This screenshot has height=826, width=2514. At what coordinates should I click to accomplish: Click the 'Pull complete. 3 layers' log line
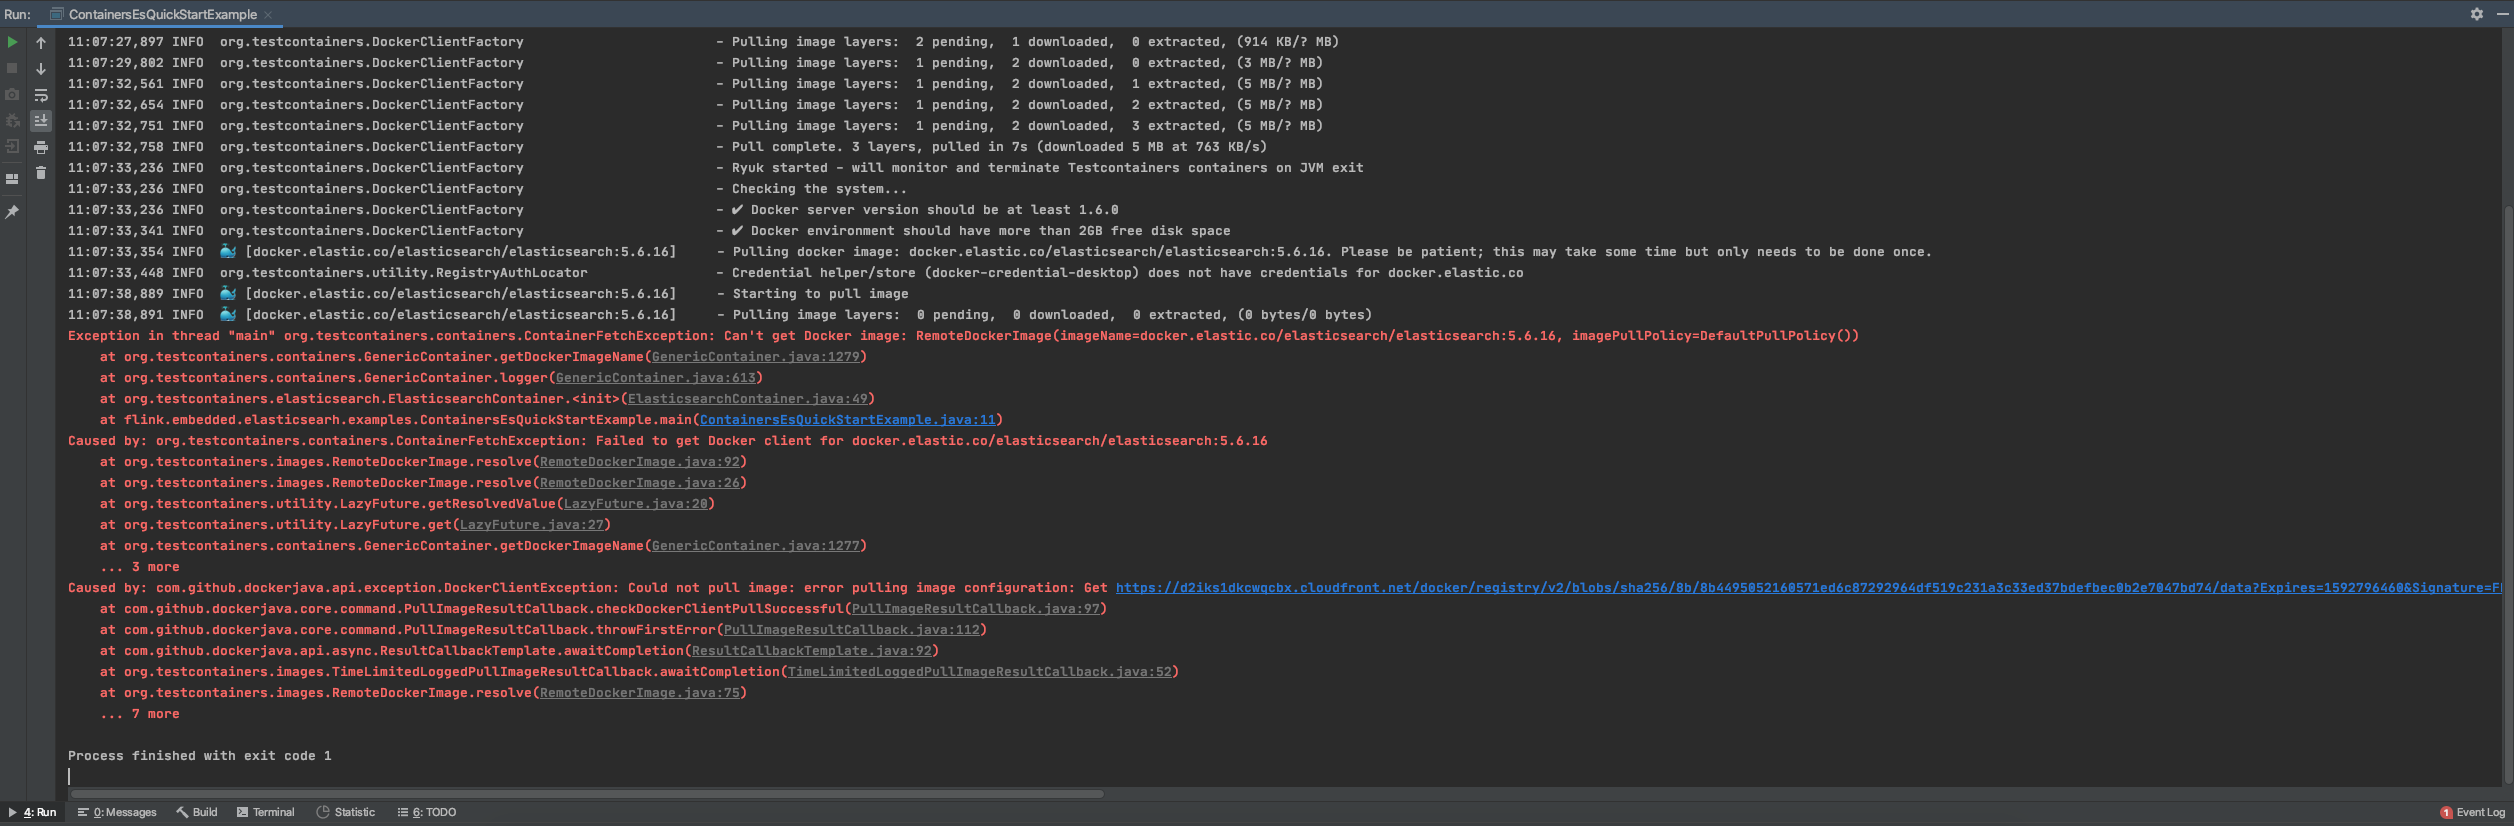[667, 147]
